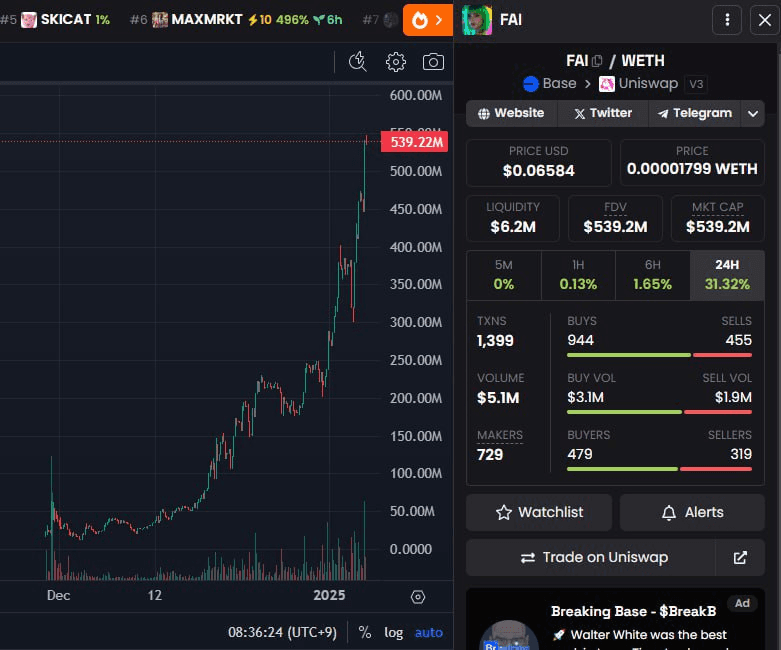Click the orange trending fire button
This screenshot has width=781, height=650.
(x=427, y=19)
